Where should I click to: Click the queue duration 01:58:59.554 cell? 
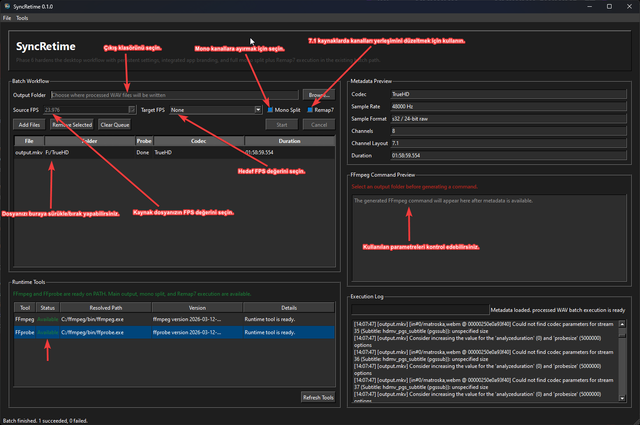(x=289, y=152)
